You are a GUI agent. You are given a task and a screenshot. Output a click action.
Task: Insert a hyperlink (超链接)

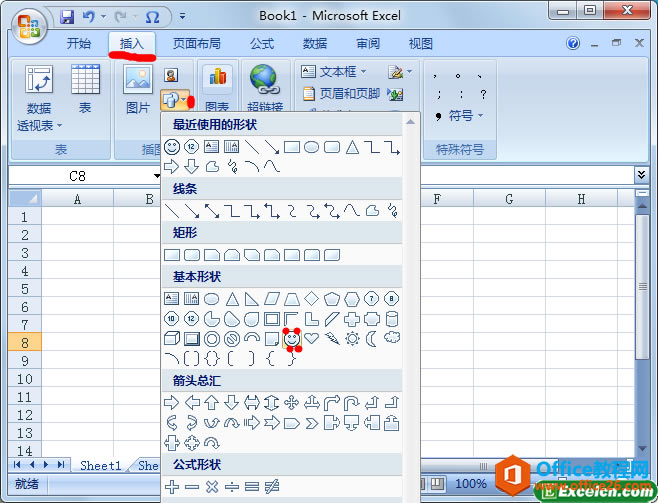pyautogui.click(x=264, y=88)
